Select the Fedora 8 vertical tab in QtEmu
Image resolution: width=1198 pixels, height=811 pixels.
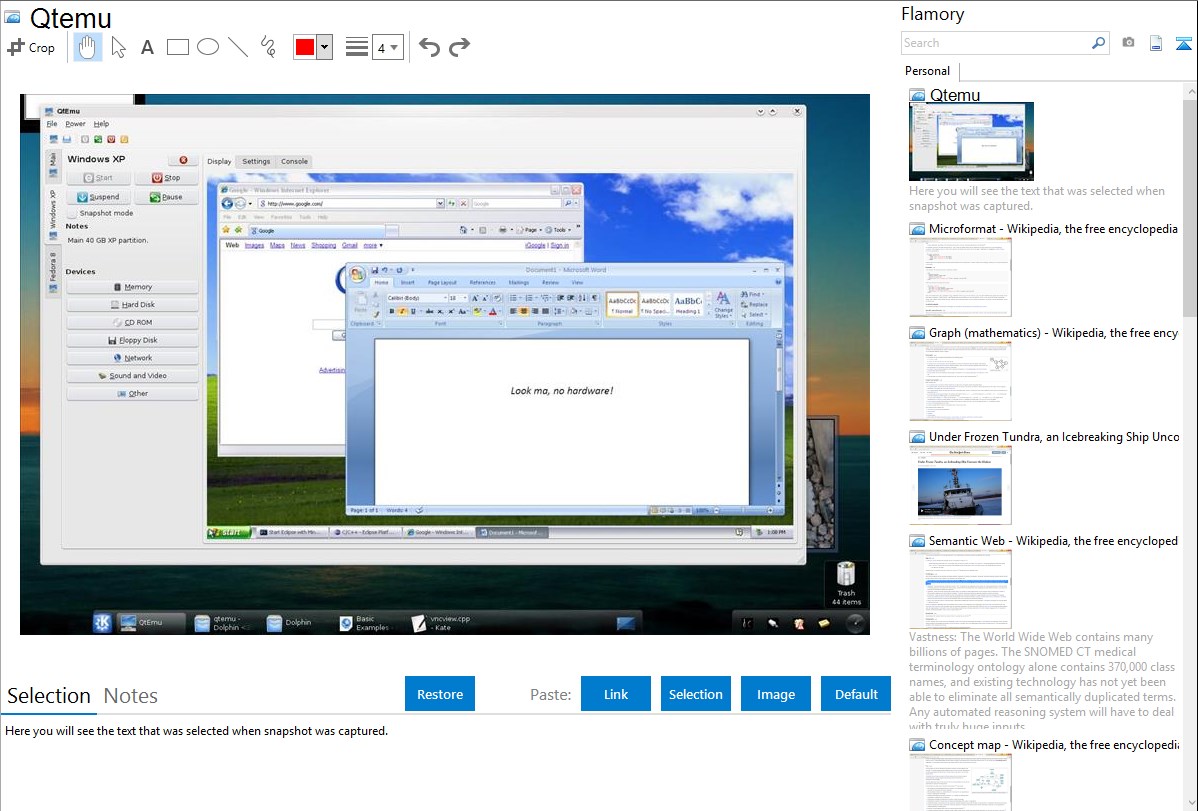53,271
